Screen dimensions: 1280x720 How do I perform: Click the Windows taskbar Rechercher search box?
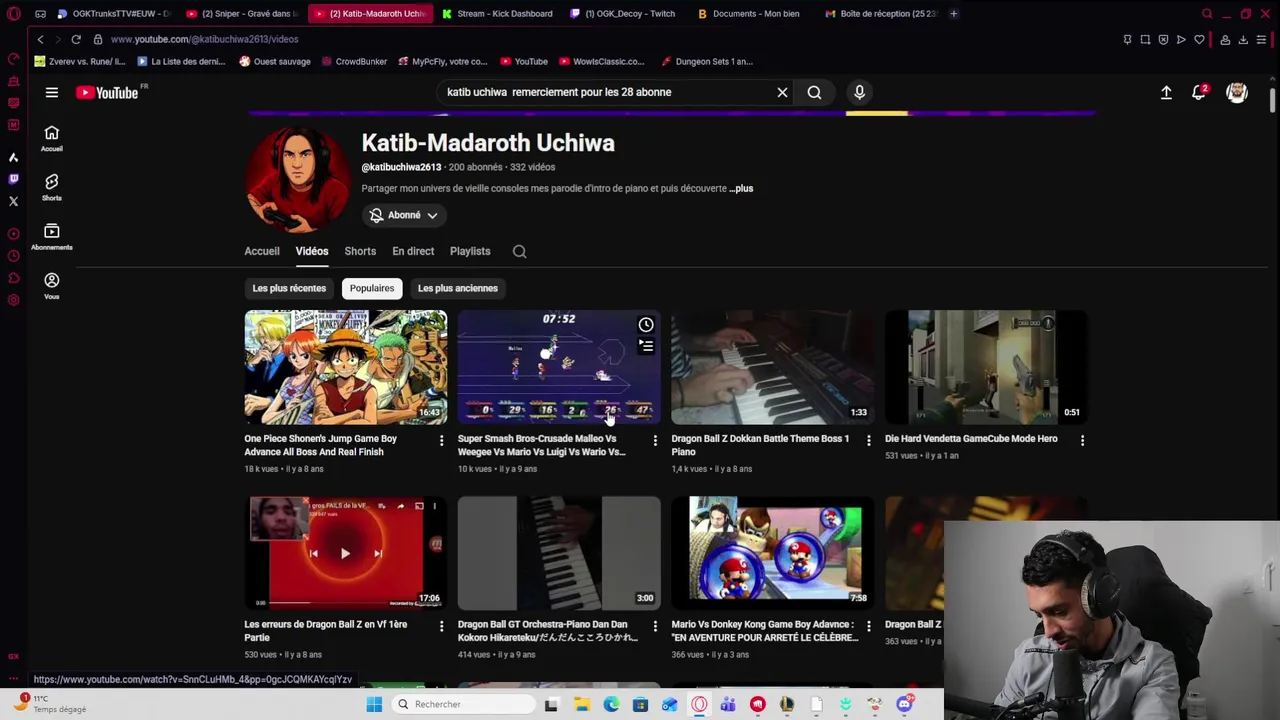point(463,704)
